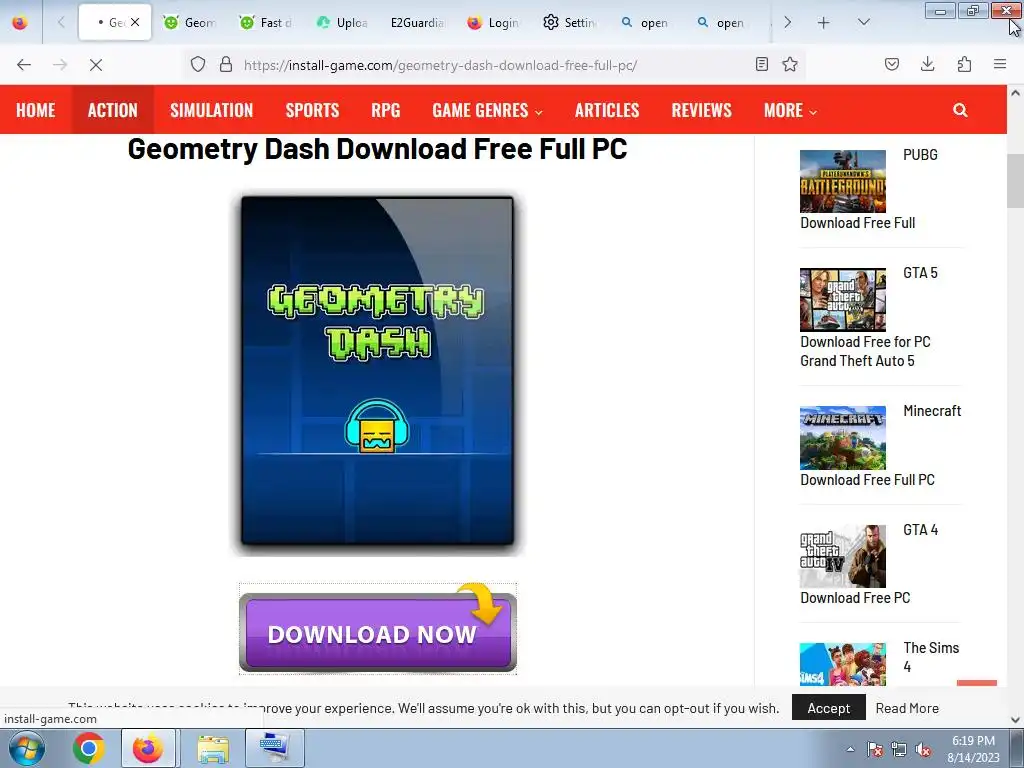Open the SIMULATION category
Screen dimensions: 1024x768
click(x=212, y=110)
